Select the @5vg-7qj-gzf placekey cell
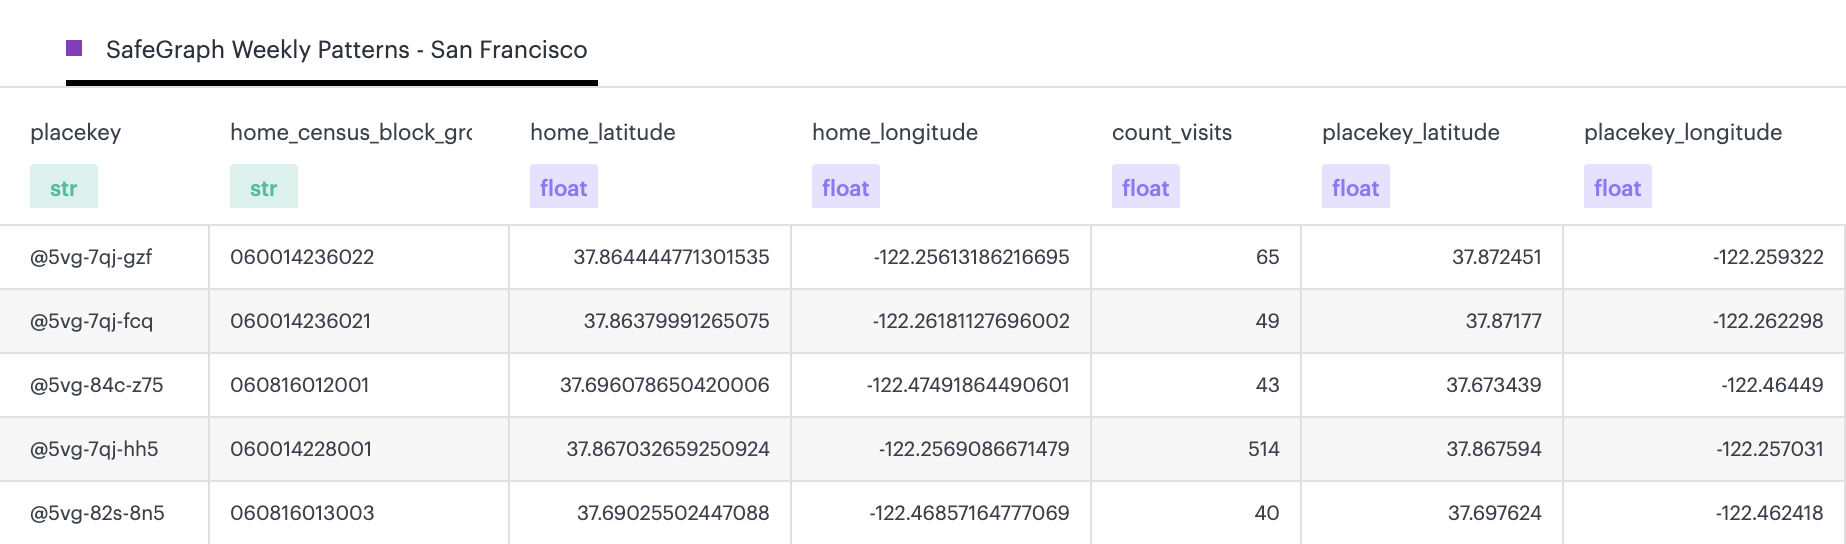1846x544 pixels. coord(91,257)
